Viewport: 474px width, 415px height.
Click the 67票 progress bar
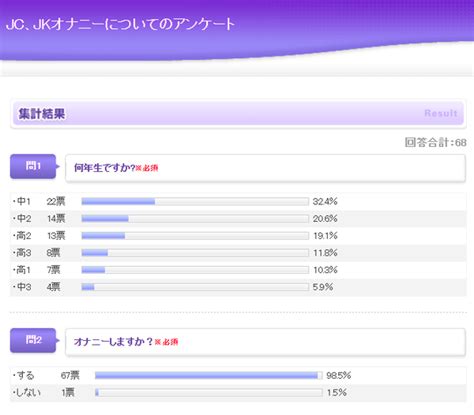[209, 376]
